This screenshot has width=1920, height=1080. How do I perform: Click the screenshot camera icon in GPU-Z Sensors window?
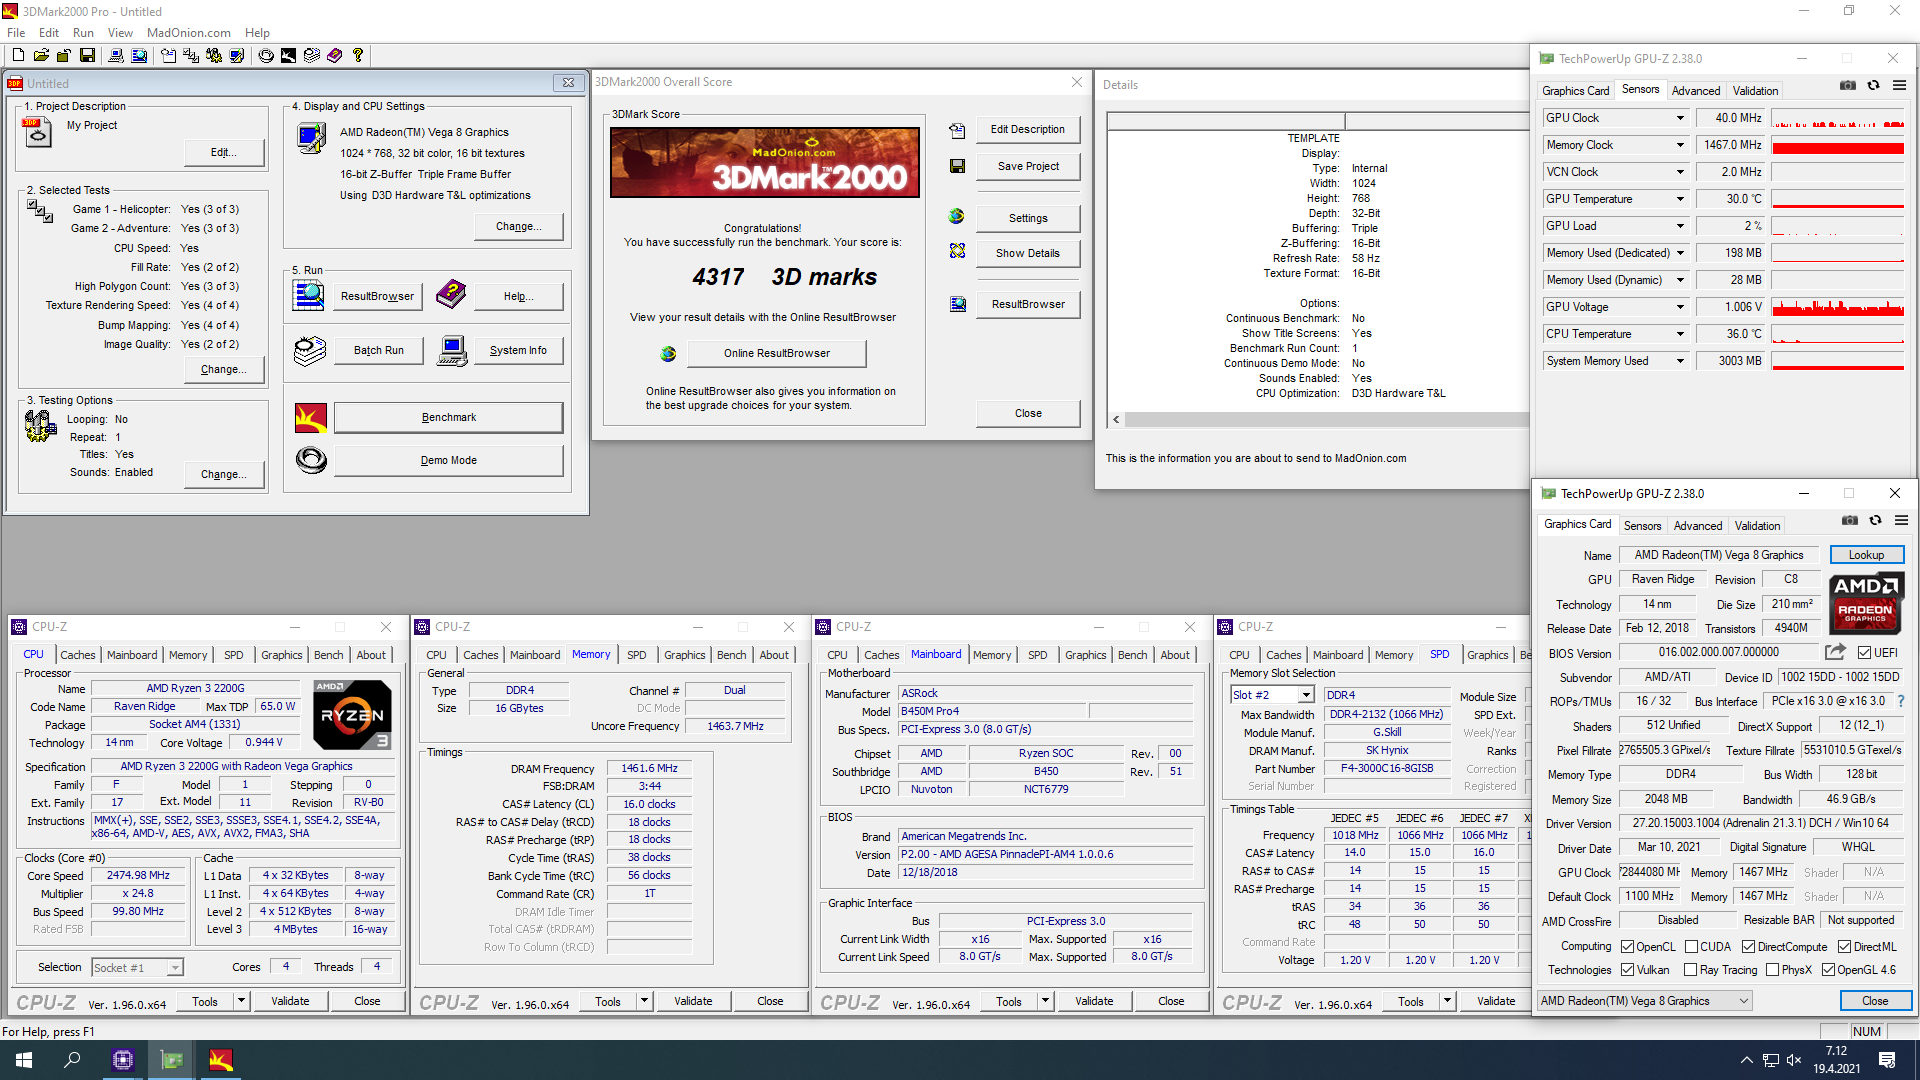tap(1848, 86)
